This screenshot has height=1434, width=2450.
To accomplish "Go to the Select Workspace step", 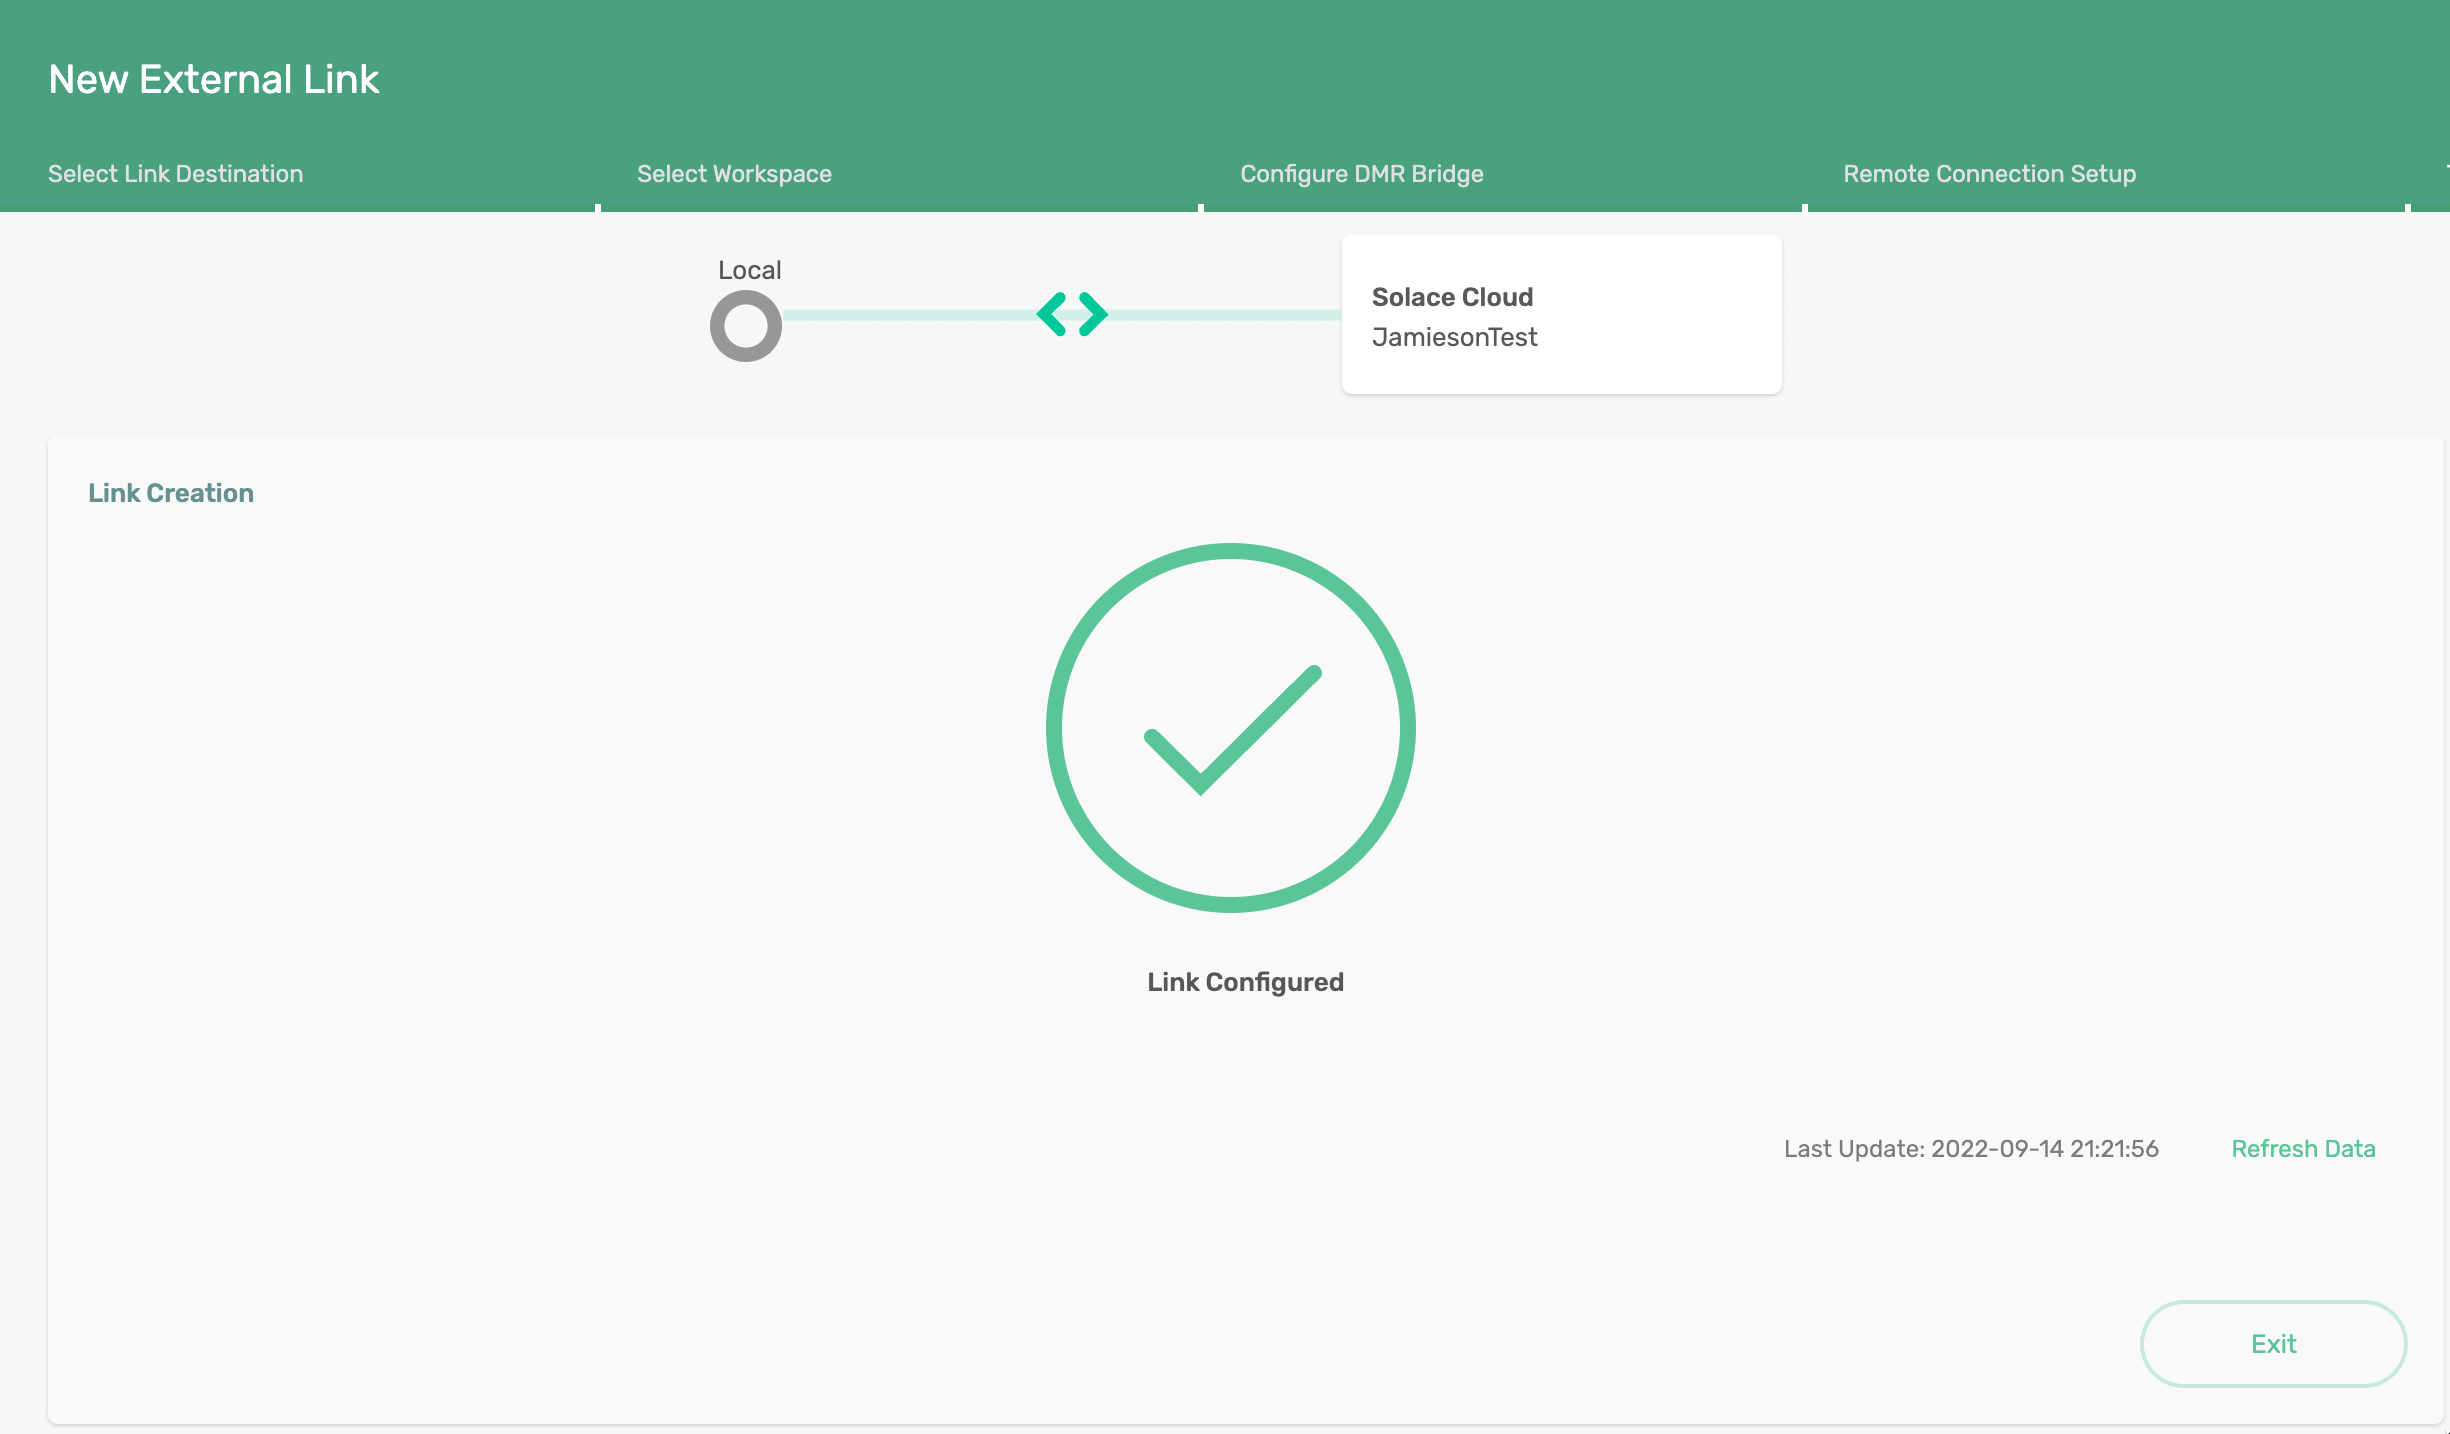I will [x=734, y=174].
